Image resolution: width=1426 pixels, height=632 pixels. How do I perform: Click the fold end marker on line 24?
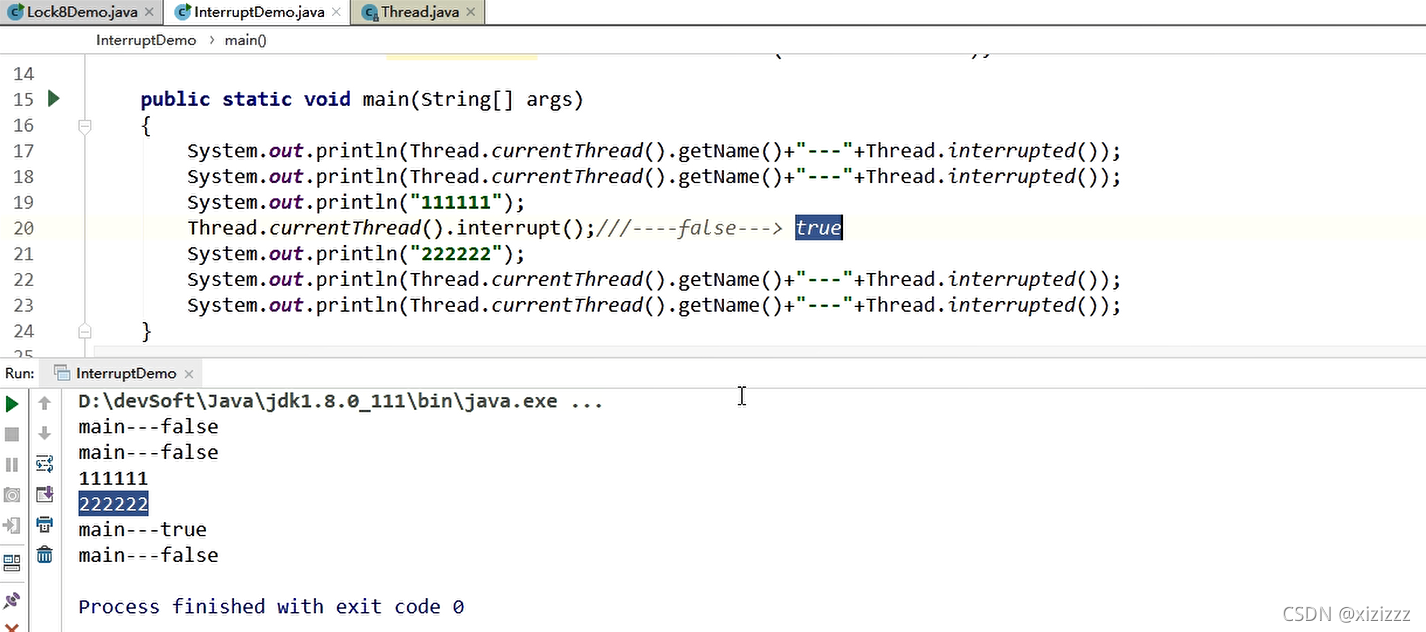(x=85, y=331)
